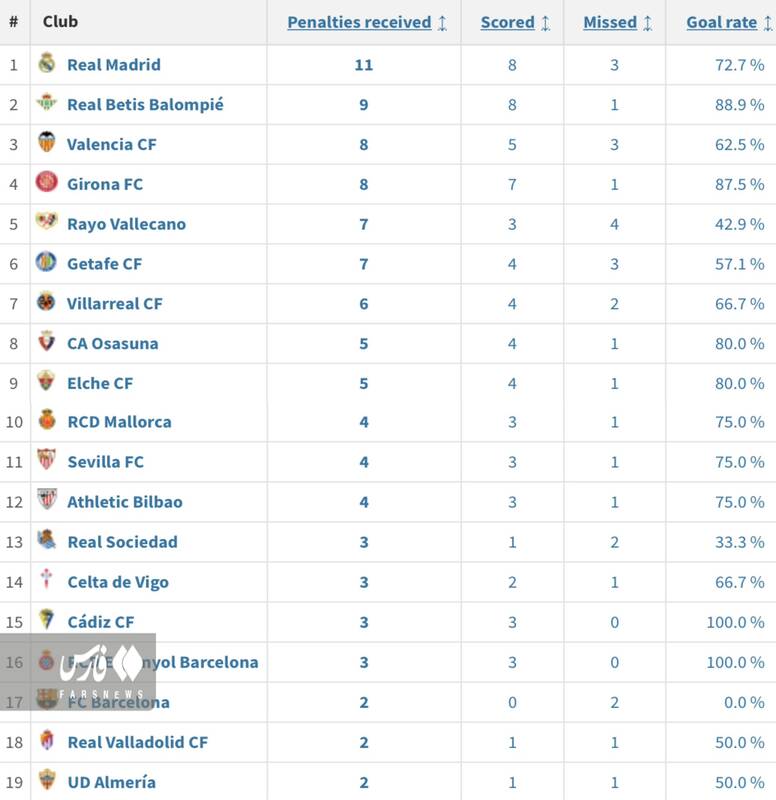Click the Sevilla FC crest icon
The width and height of the screenshot is (776, 800).
[x=47, y=460]
